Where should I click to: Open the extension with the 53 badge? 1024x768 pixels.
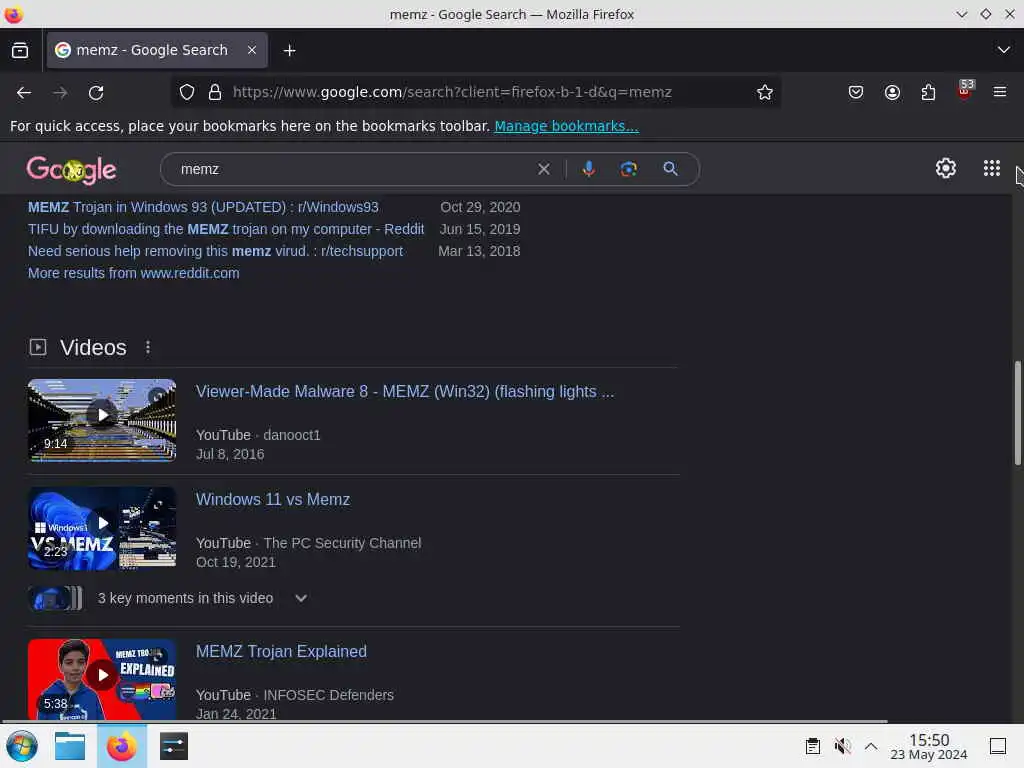965,90
